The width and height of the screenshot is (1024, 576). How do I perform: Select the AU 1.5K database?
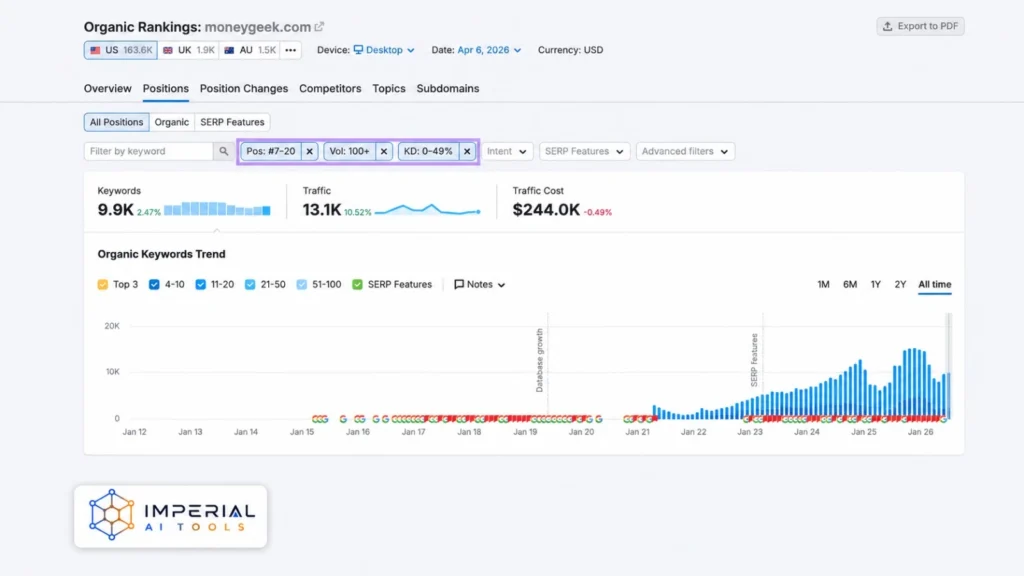pos(249,50)
